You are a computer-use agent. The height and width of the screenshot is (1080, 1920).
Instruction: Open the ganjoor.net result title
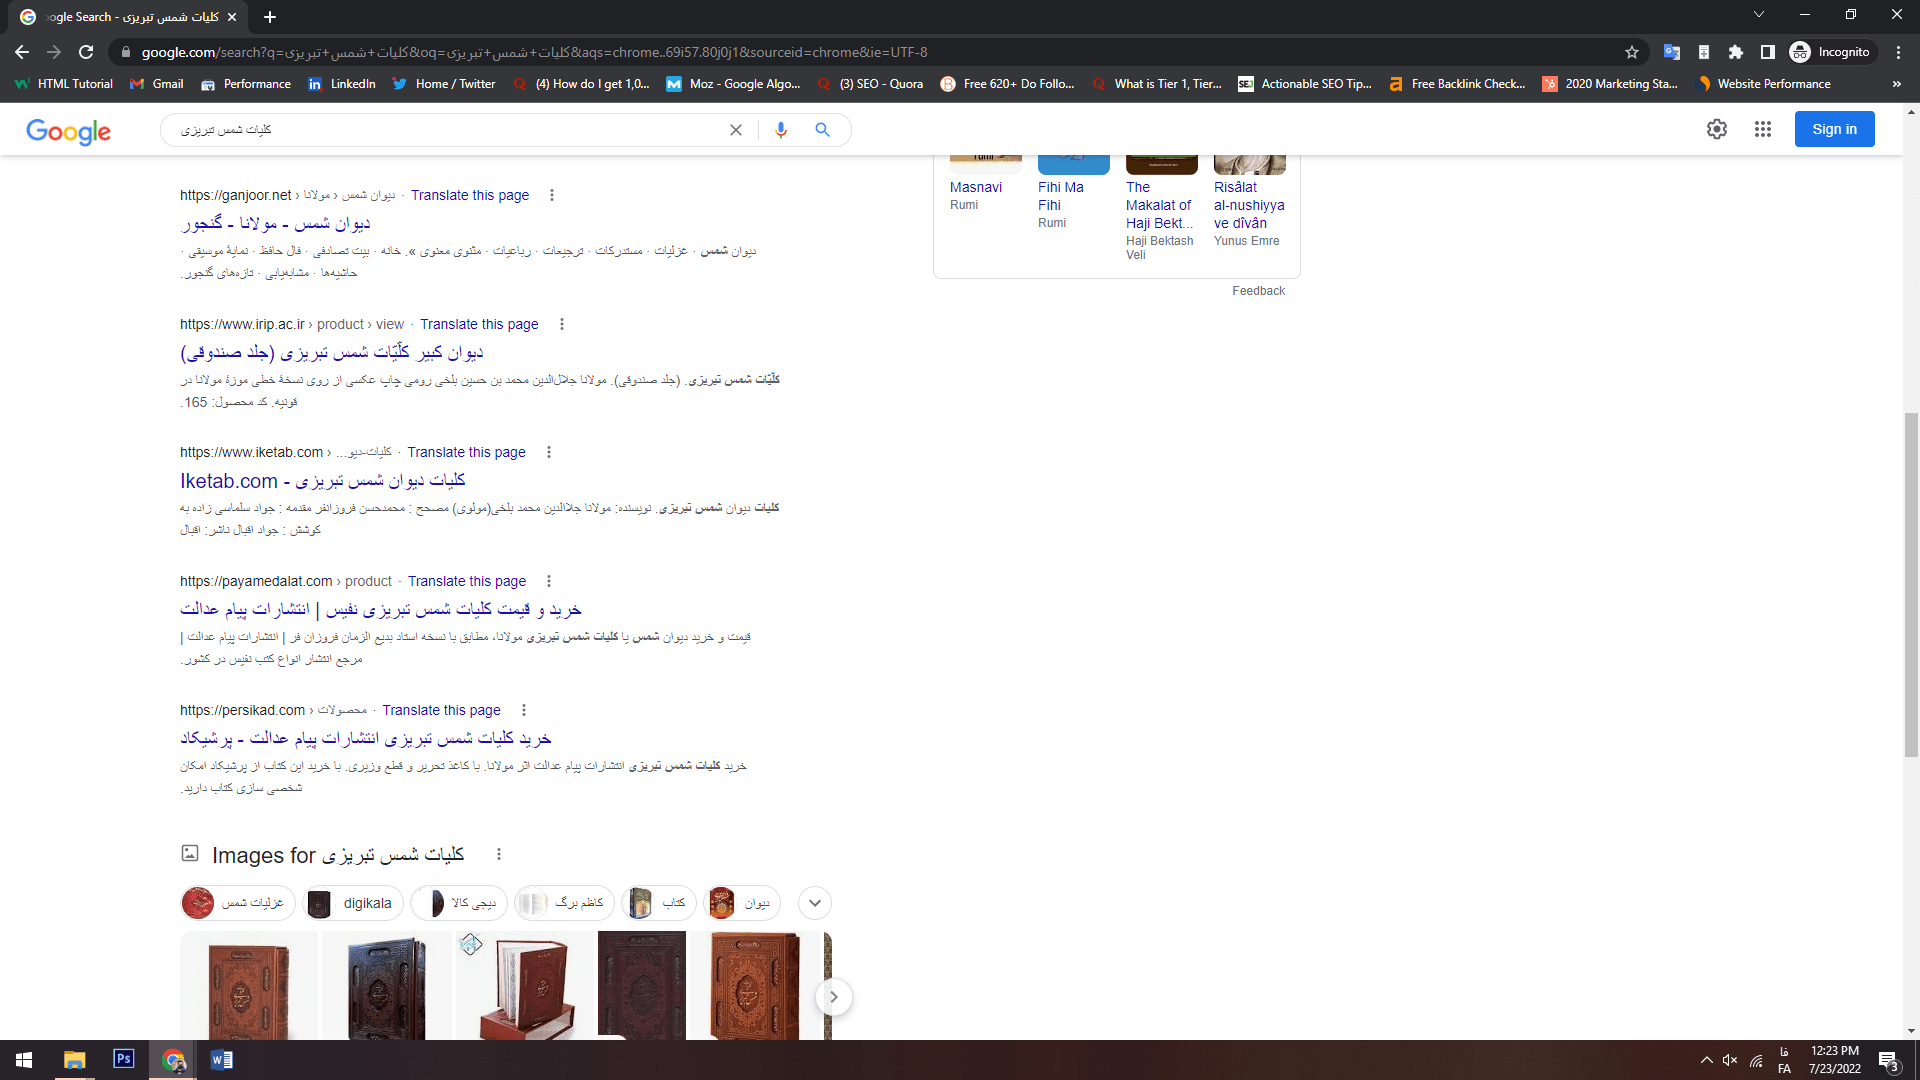pyautogui.click(x=276, y=223)
